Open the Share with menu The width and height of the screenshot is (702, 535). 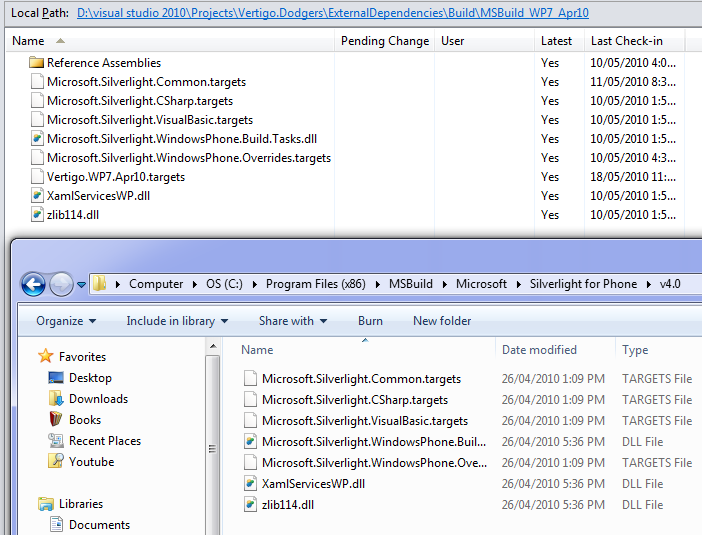(293, 321)
